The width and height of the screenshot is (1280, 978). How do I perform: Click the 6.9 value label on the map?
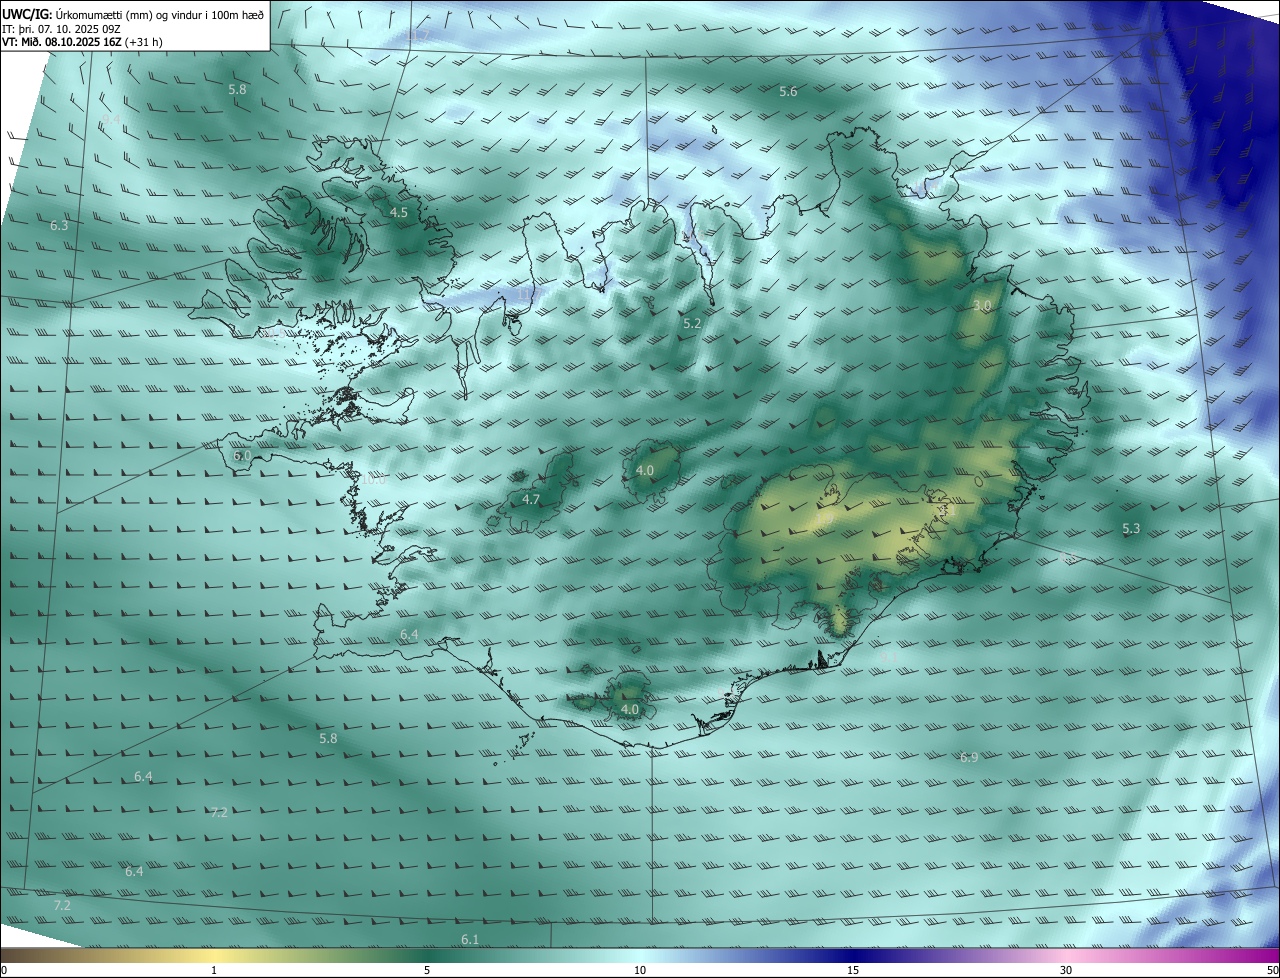pos(969,758)
